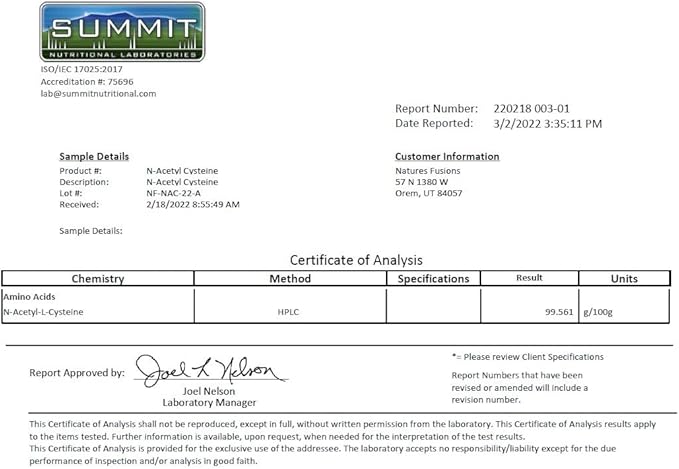Click the N-Acetyl-L-Cysteine table row label
The image size is (679, 469).
tap(43, 312)
